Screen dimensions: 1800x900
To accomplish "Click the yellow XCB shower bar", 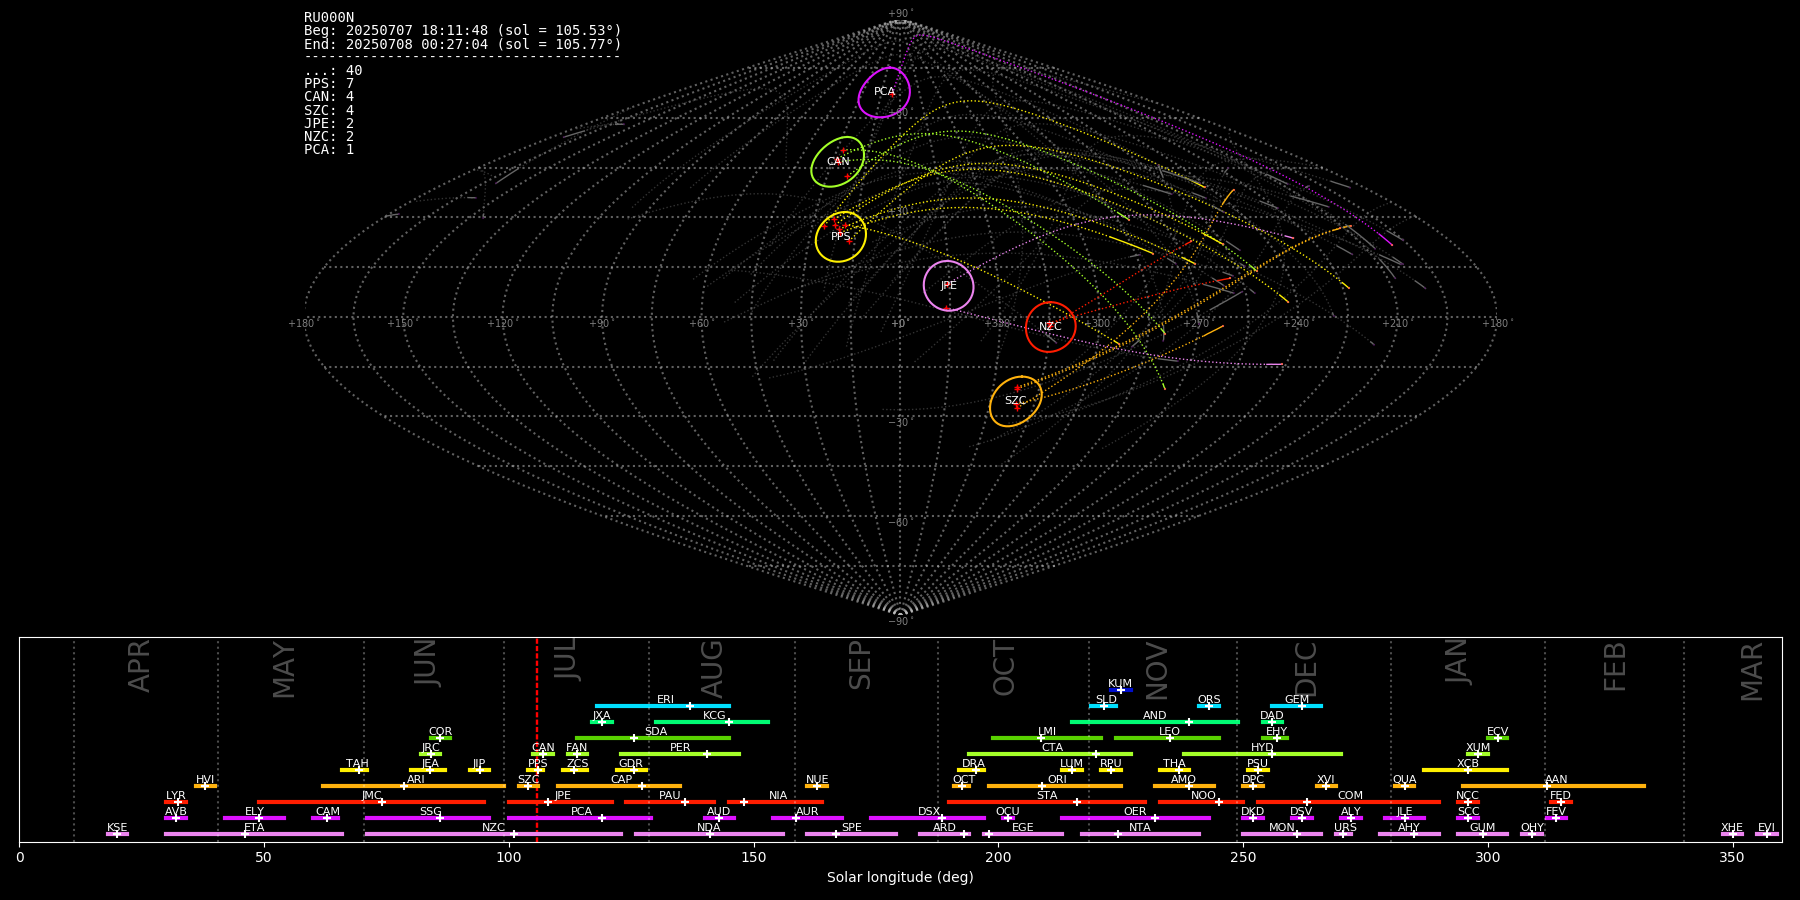I will (x=1466, y=770).
